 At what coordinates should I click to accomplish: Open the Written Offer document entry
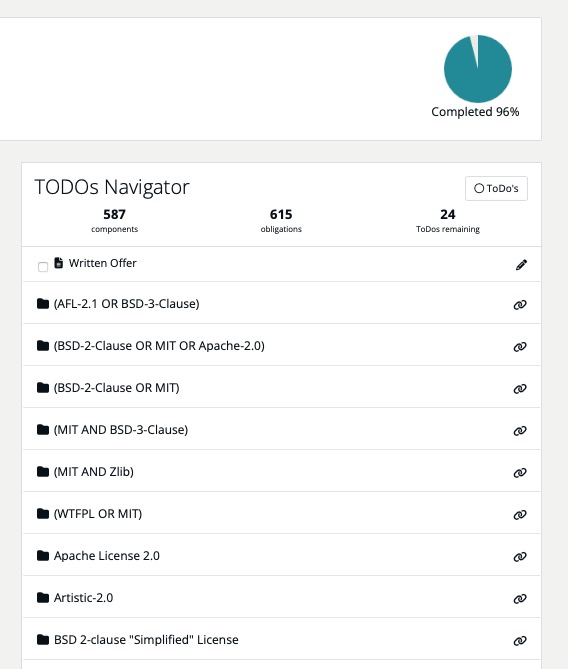102,263
